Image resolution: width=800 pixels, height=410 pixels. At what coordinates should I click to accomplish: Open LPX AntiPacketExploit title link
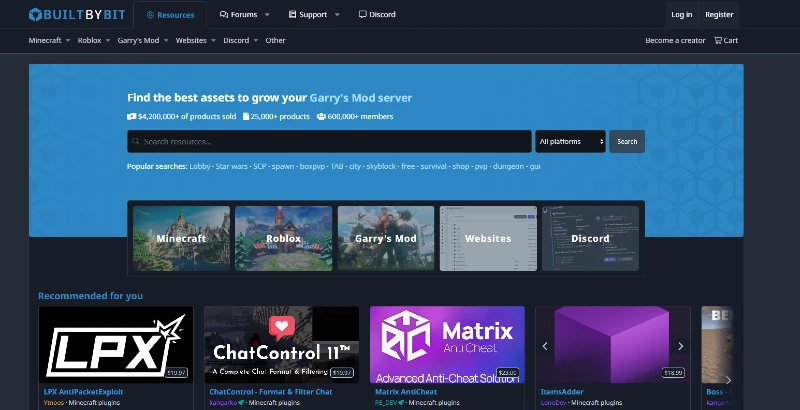(x=83, y=392)
